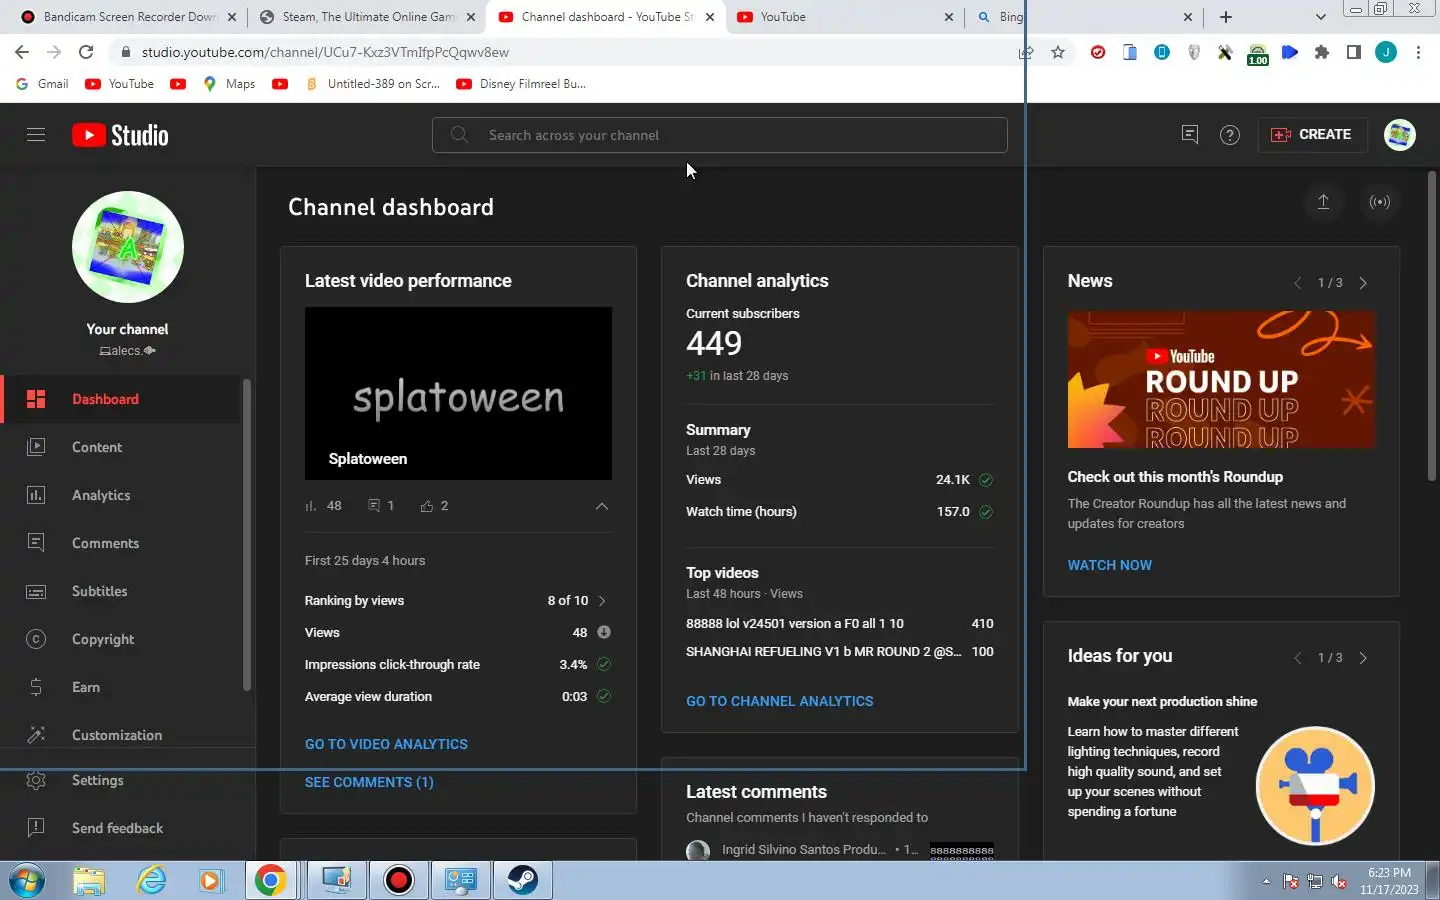Go to next News card
The image size is (1440, 900).
point(1363,283)
